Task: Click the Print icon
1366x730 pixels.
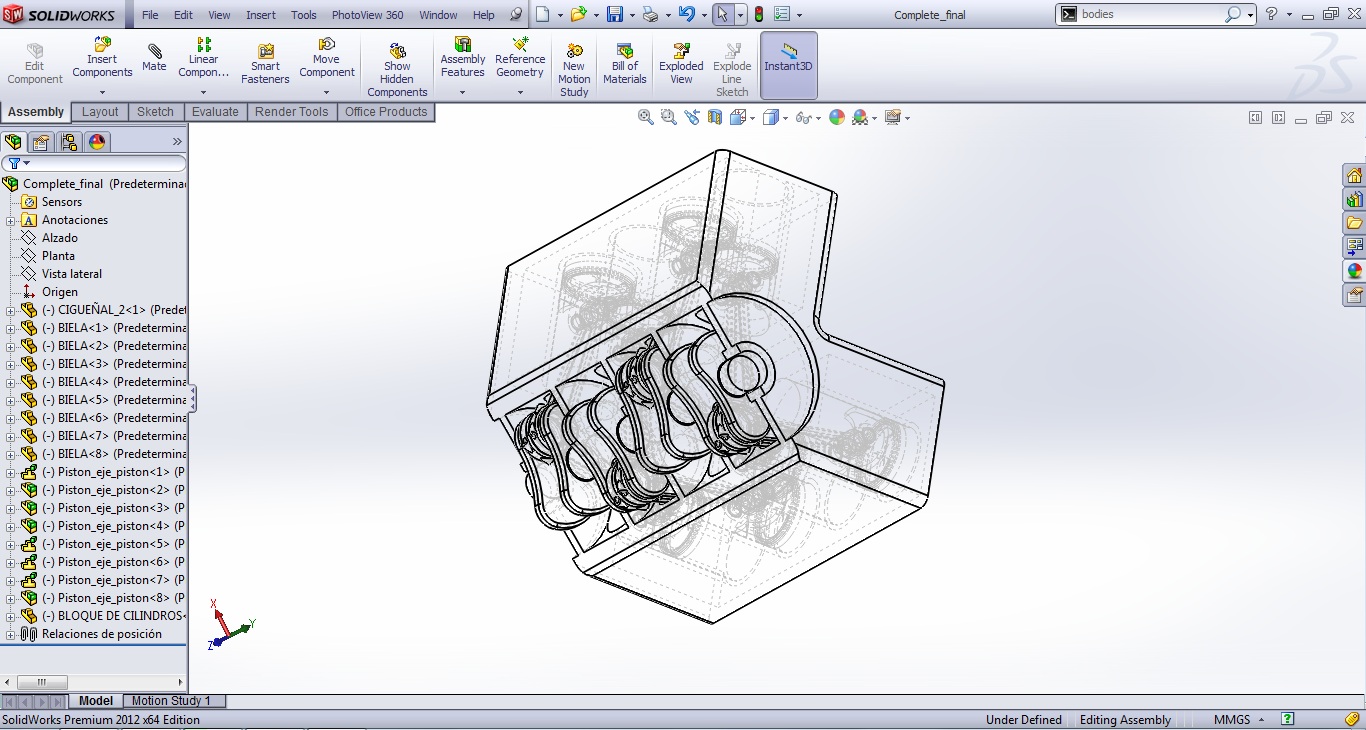Action: click(x=651, y=14)
